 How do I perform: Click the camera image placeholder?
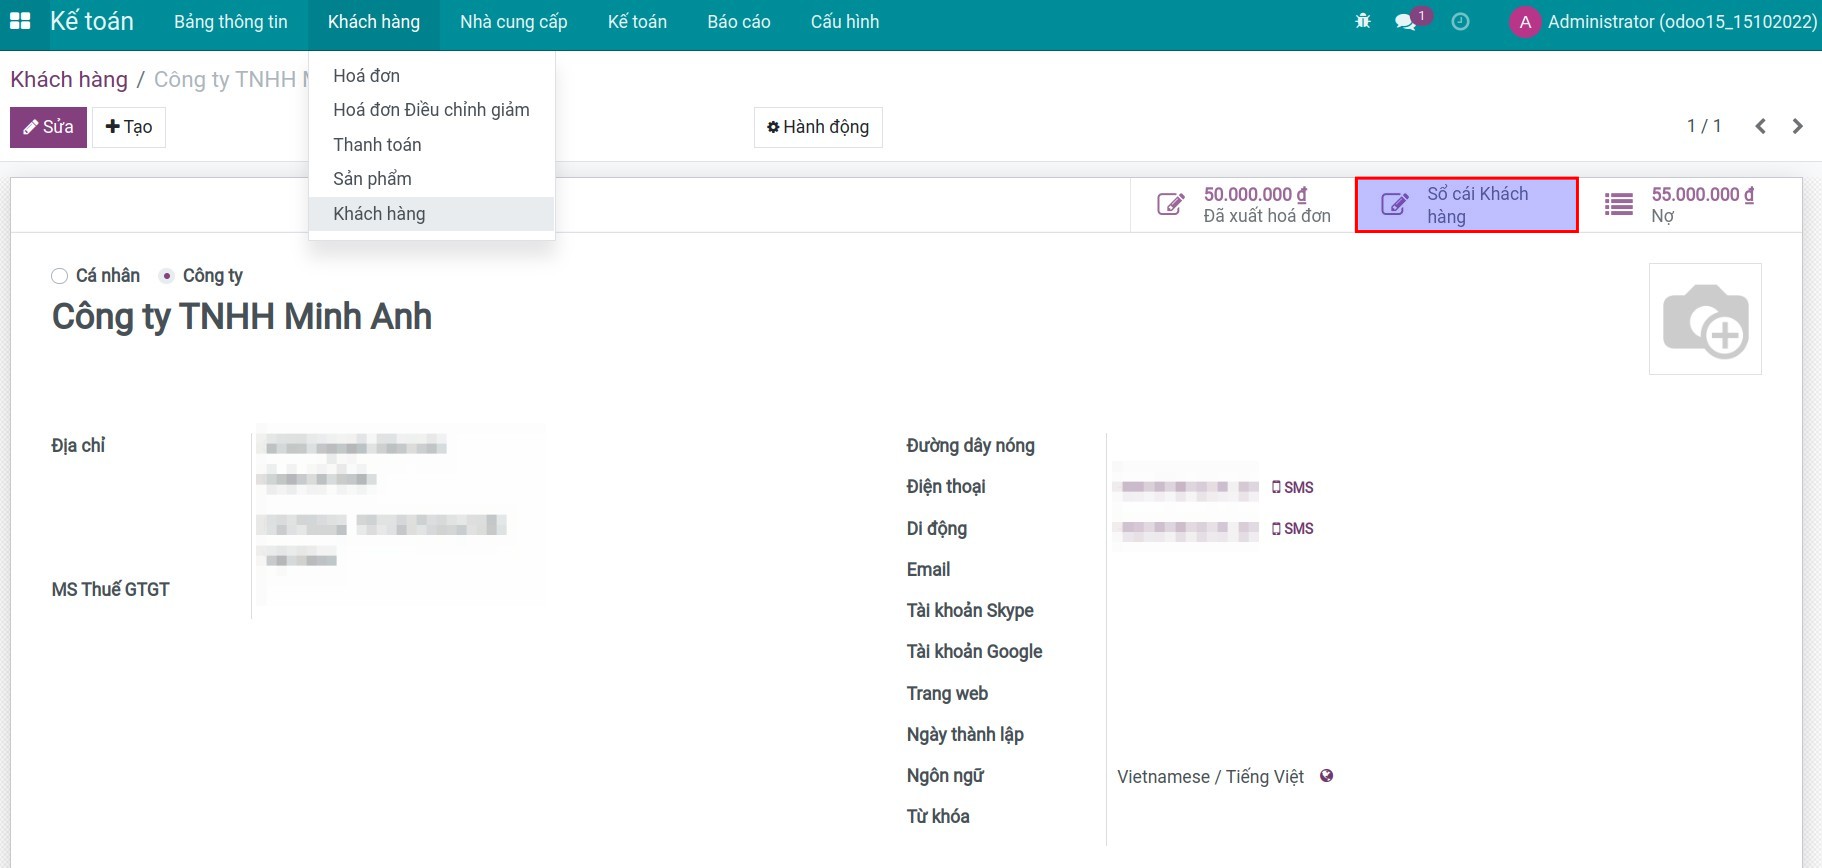click(1704, 319)
